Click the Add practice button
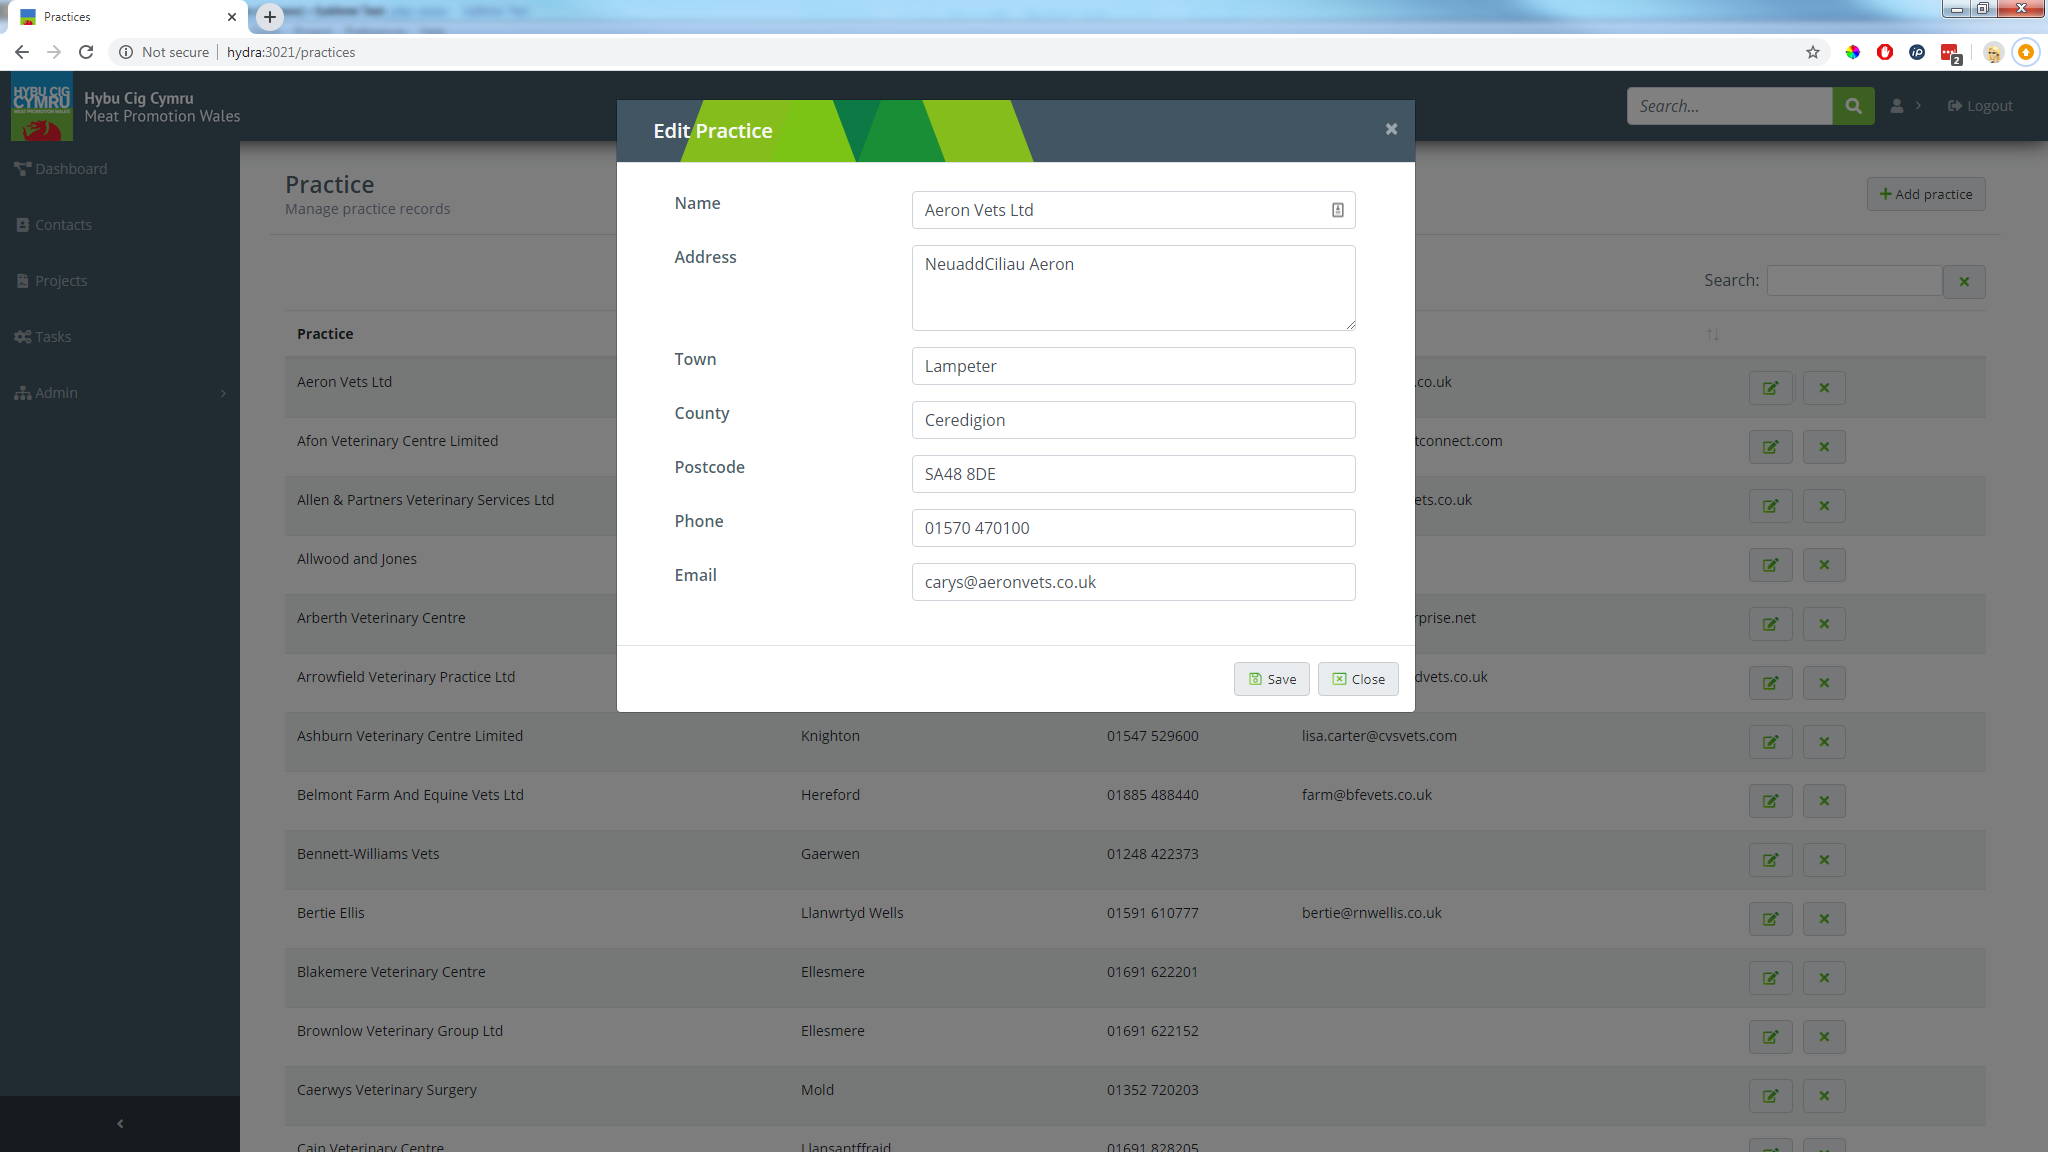The height and width of the screenshot is (1152, 2048). pyautogui.click(x=1925, y=194)
